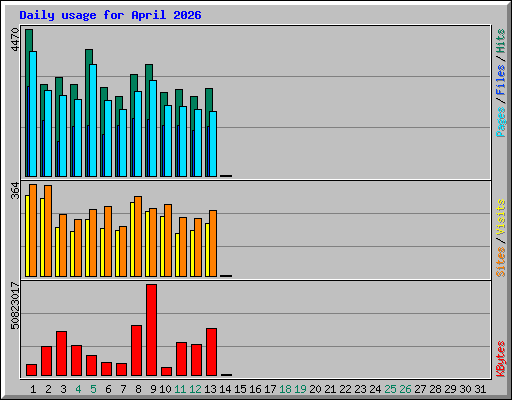Click the 4470 hits axis maximum label

tap(15, 40)
